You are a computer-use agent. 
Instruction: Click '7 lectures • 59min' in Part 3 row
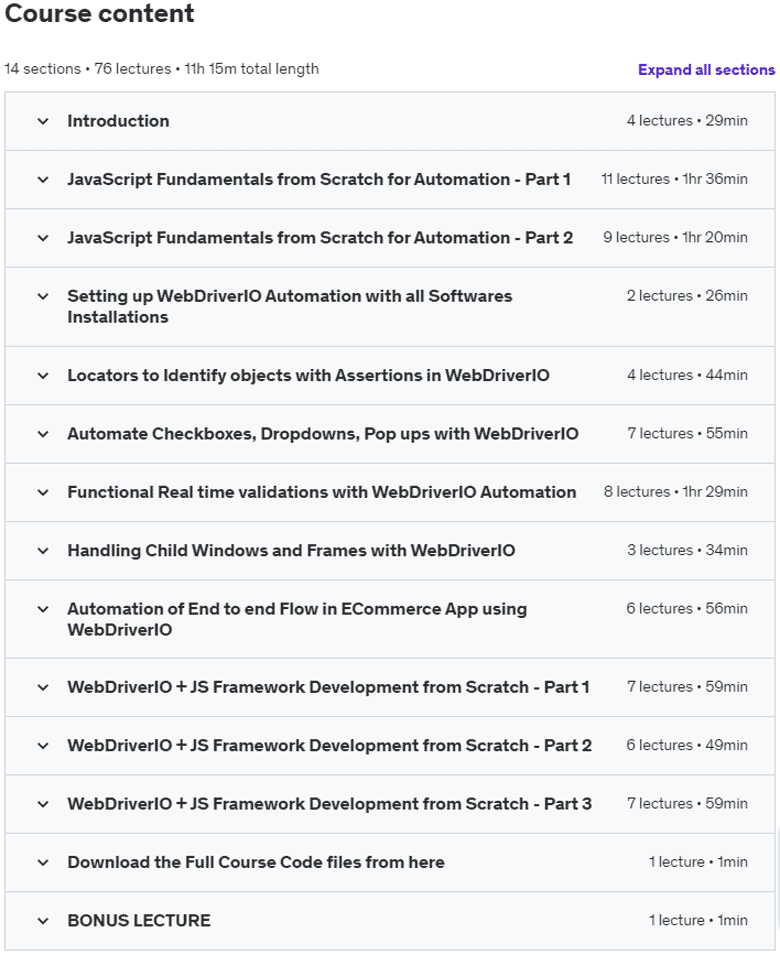pos(687,804)
